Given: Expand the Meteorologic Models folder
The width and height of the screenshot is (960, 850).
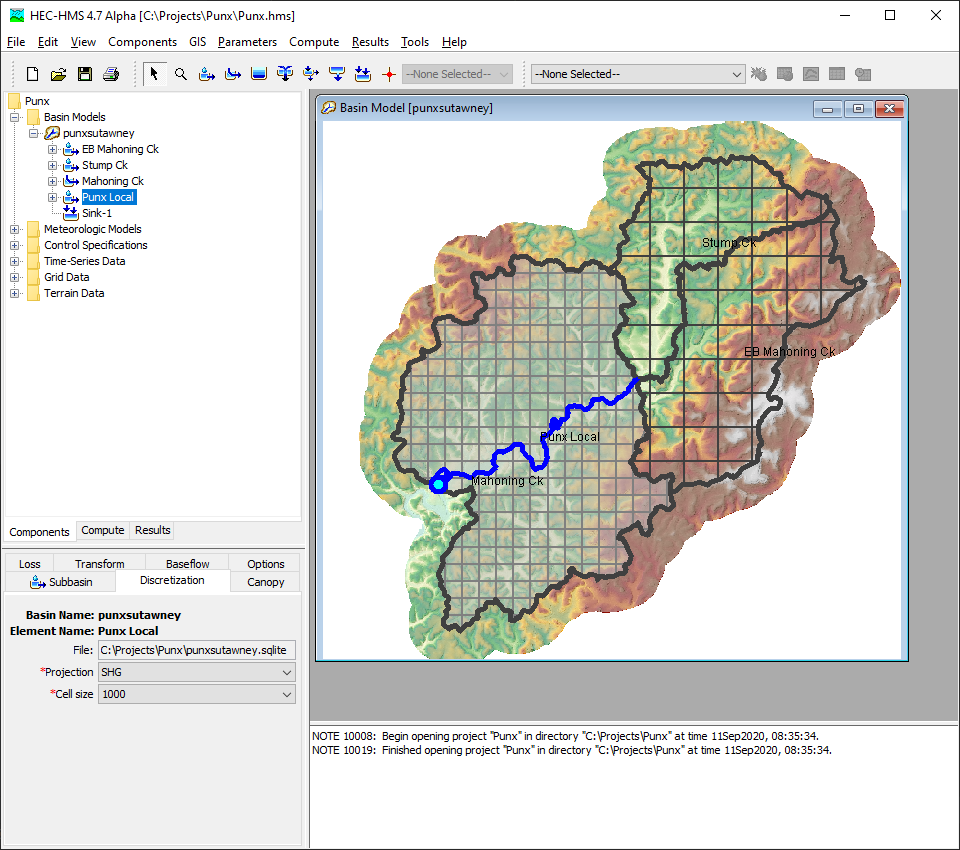Looking at the screenshot, I should 15,229.
